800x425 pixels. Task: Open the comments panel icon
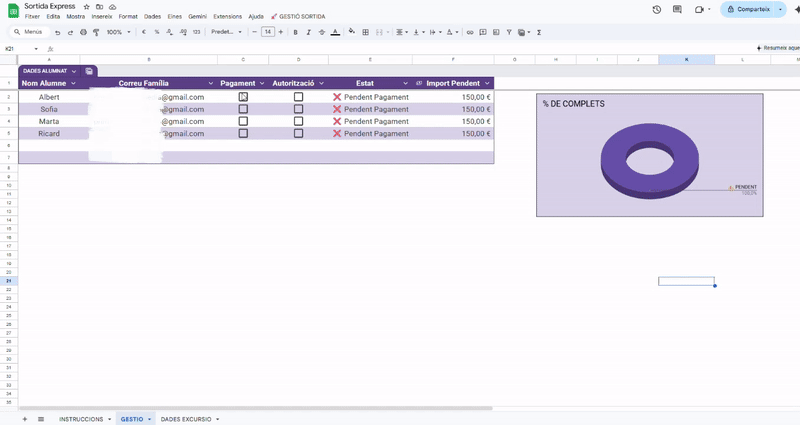click(679, 9)
